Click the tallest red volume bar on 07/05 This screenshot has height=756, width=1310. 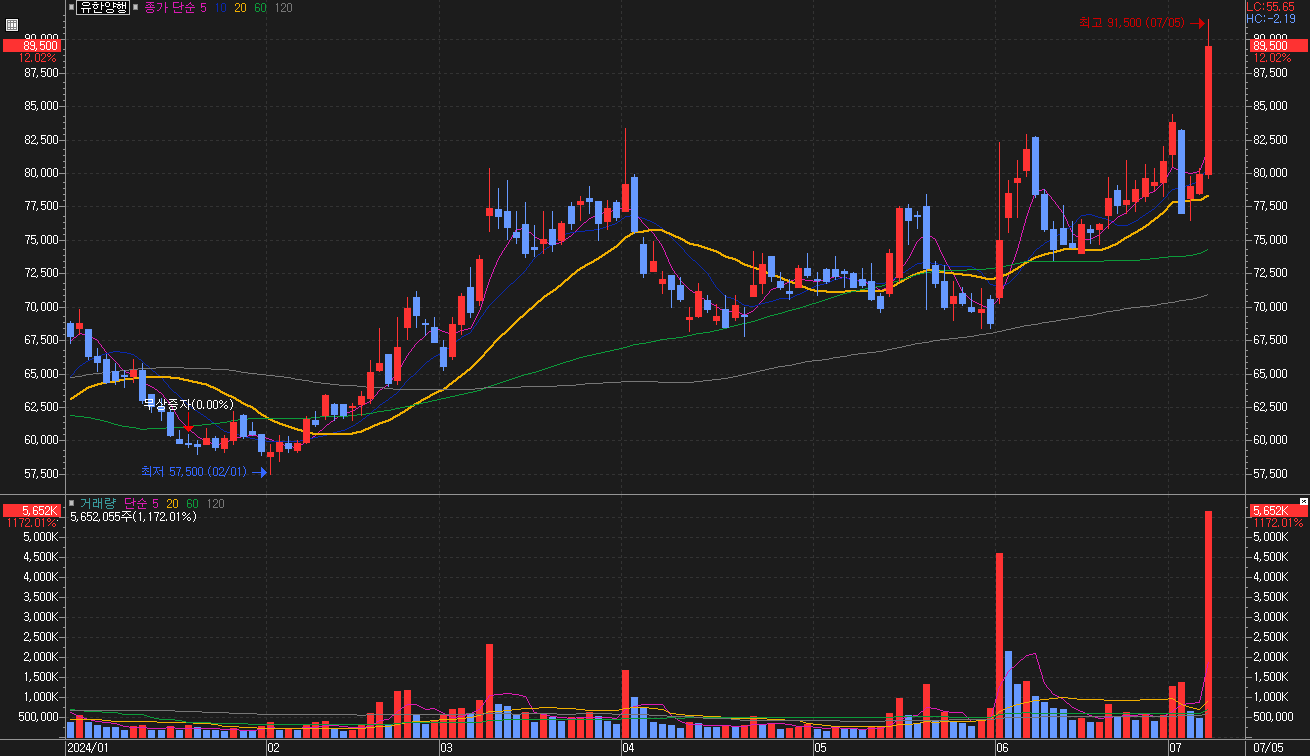[x=1208, y=624]
